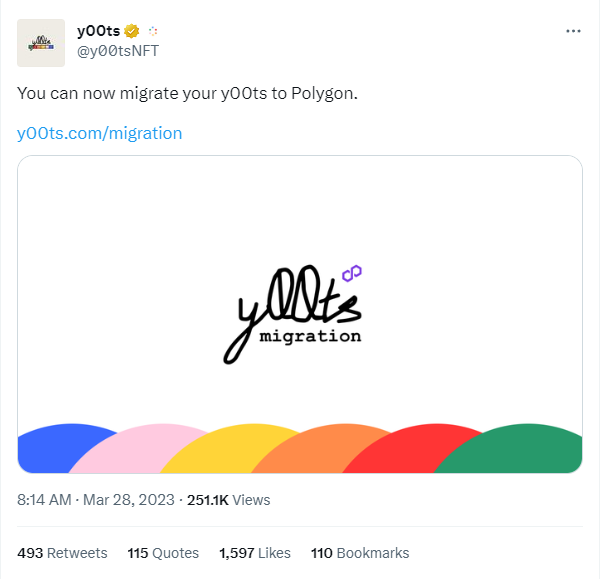
Task: Open the y00ts.com/migration link
Action: [x=99, y=133]
